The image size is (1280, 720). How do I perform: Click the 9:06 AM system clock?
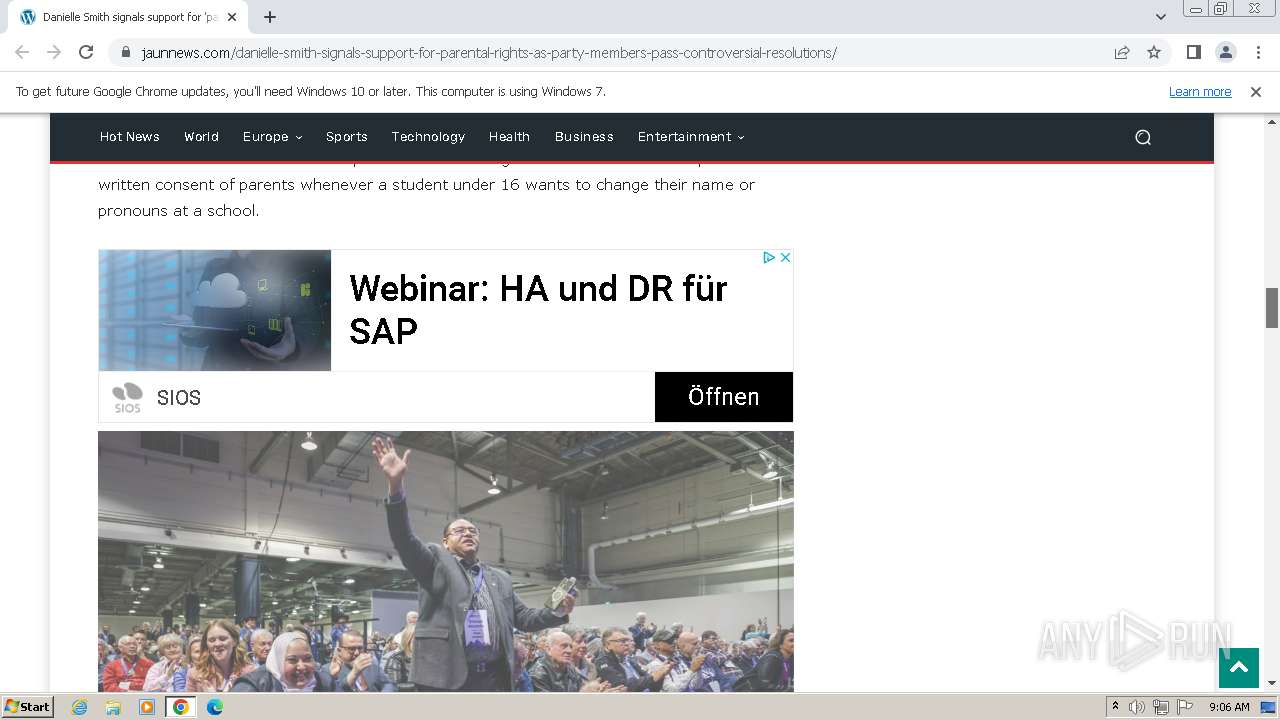point(1229,707)
